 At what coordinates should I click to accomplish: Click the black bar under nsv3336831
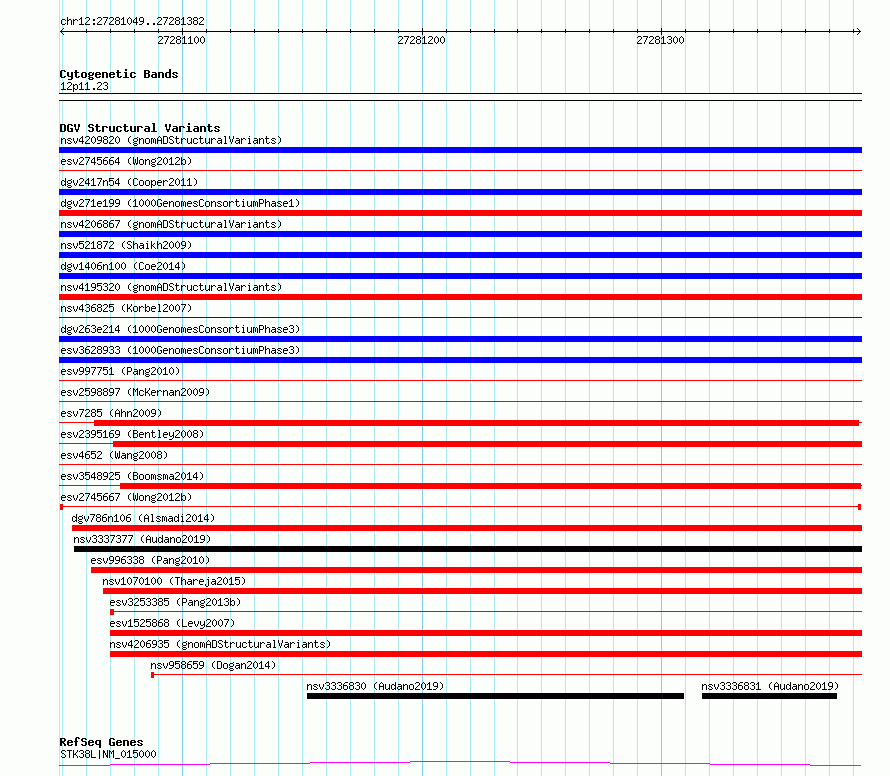769,696
